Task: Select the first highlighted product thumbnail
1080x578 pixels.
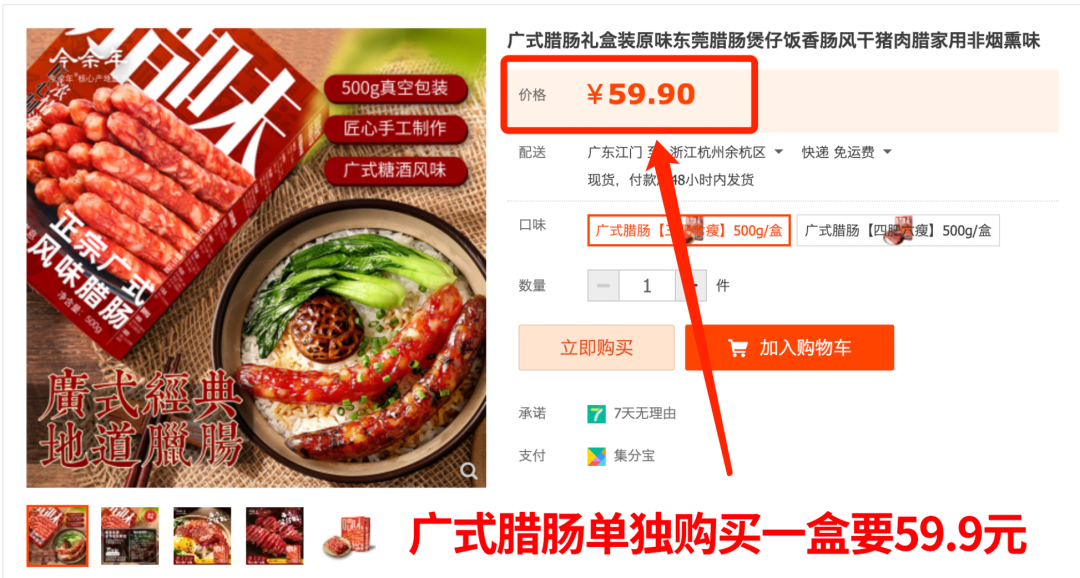Action: click(x=58, y=536)
